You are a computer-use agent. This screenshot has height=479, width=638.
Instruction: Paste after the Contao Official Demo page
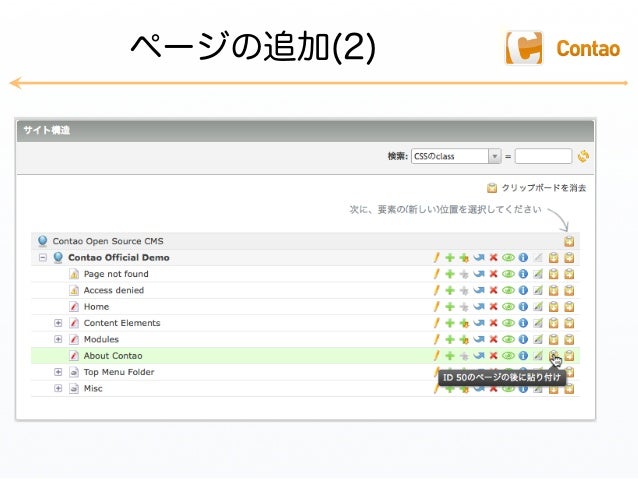click(553, 258)
